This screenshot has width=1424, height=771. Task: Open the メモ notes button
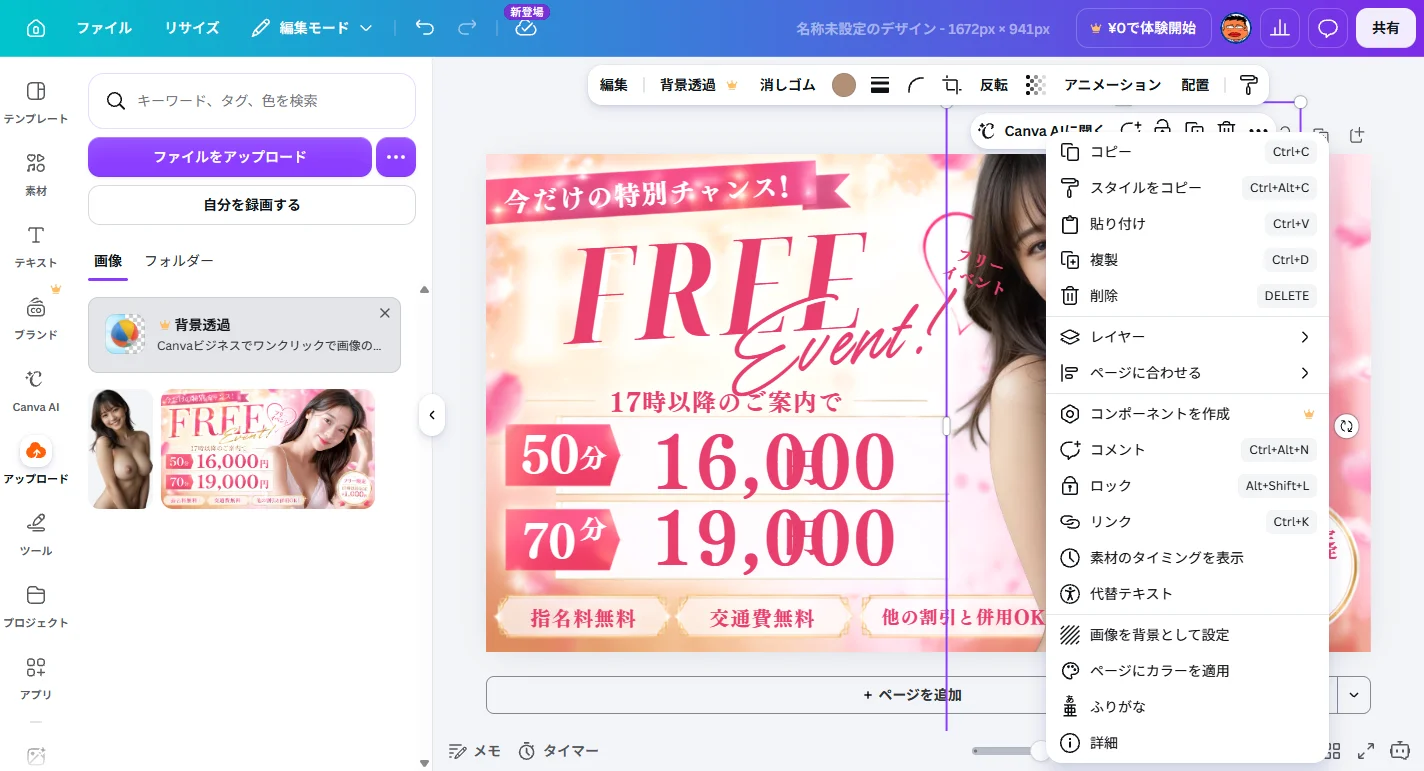(474, 751)
